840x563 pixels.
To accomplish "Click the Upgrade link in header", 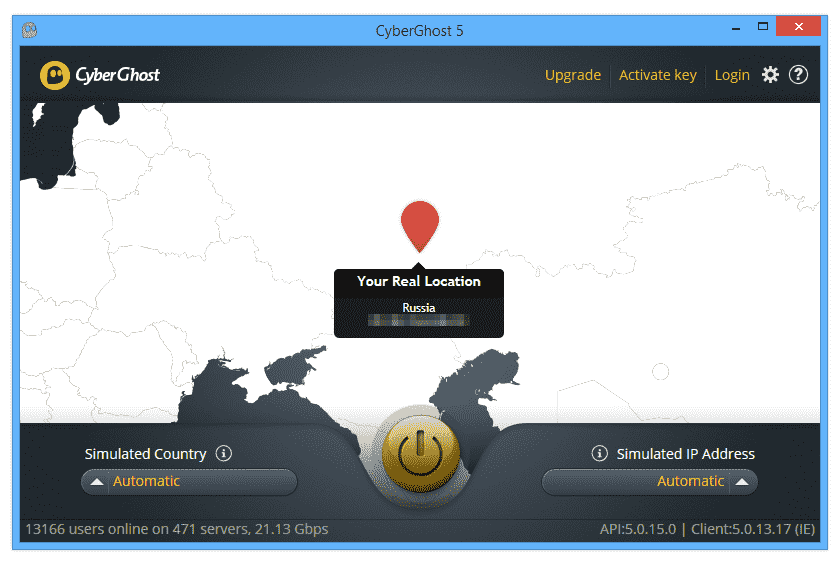I will [573, 75].
